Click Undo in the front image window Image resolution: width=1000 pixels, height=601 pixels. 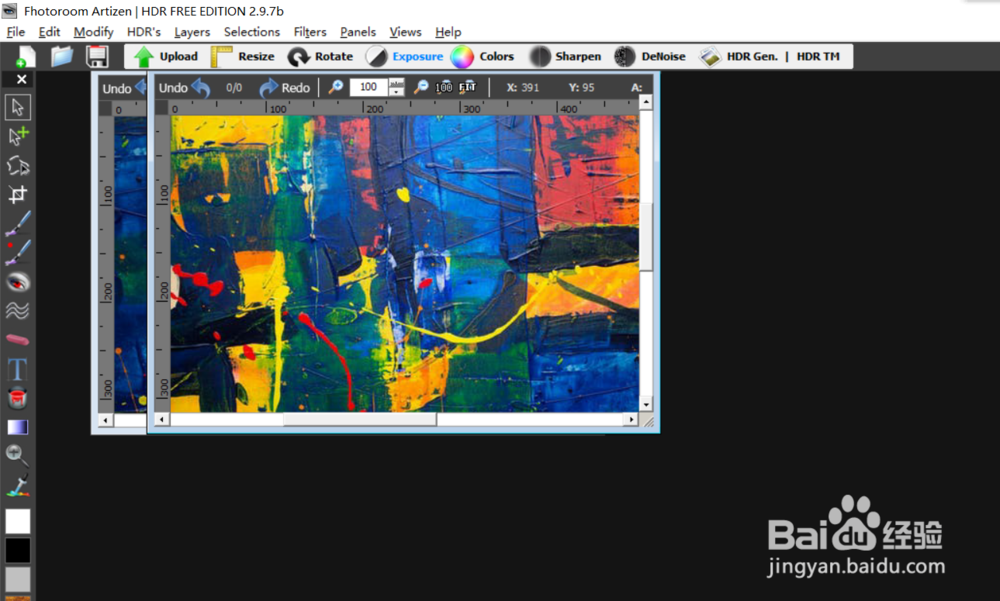(184, 87)
